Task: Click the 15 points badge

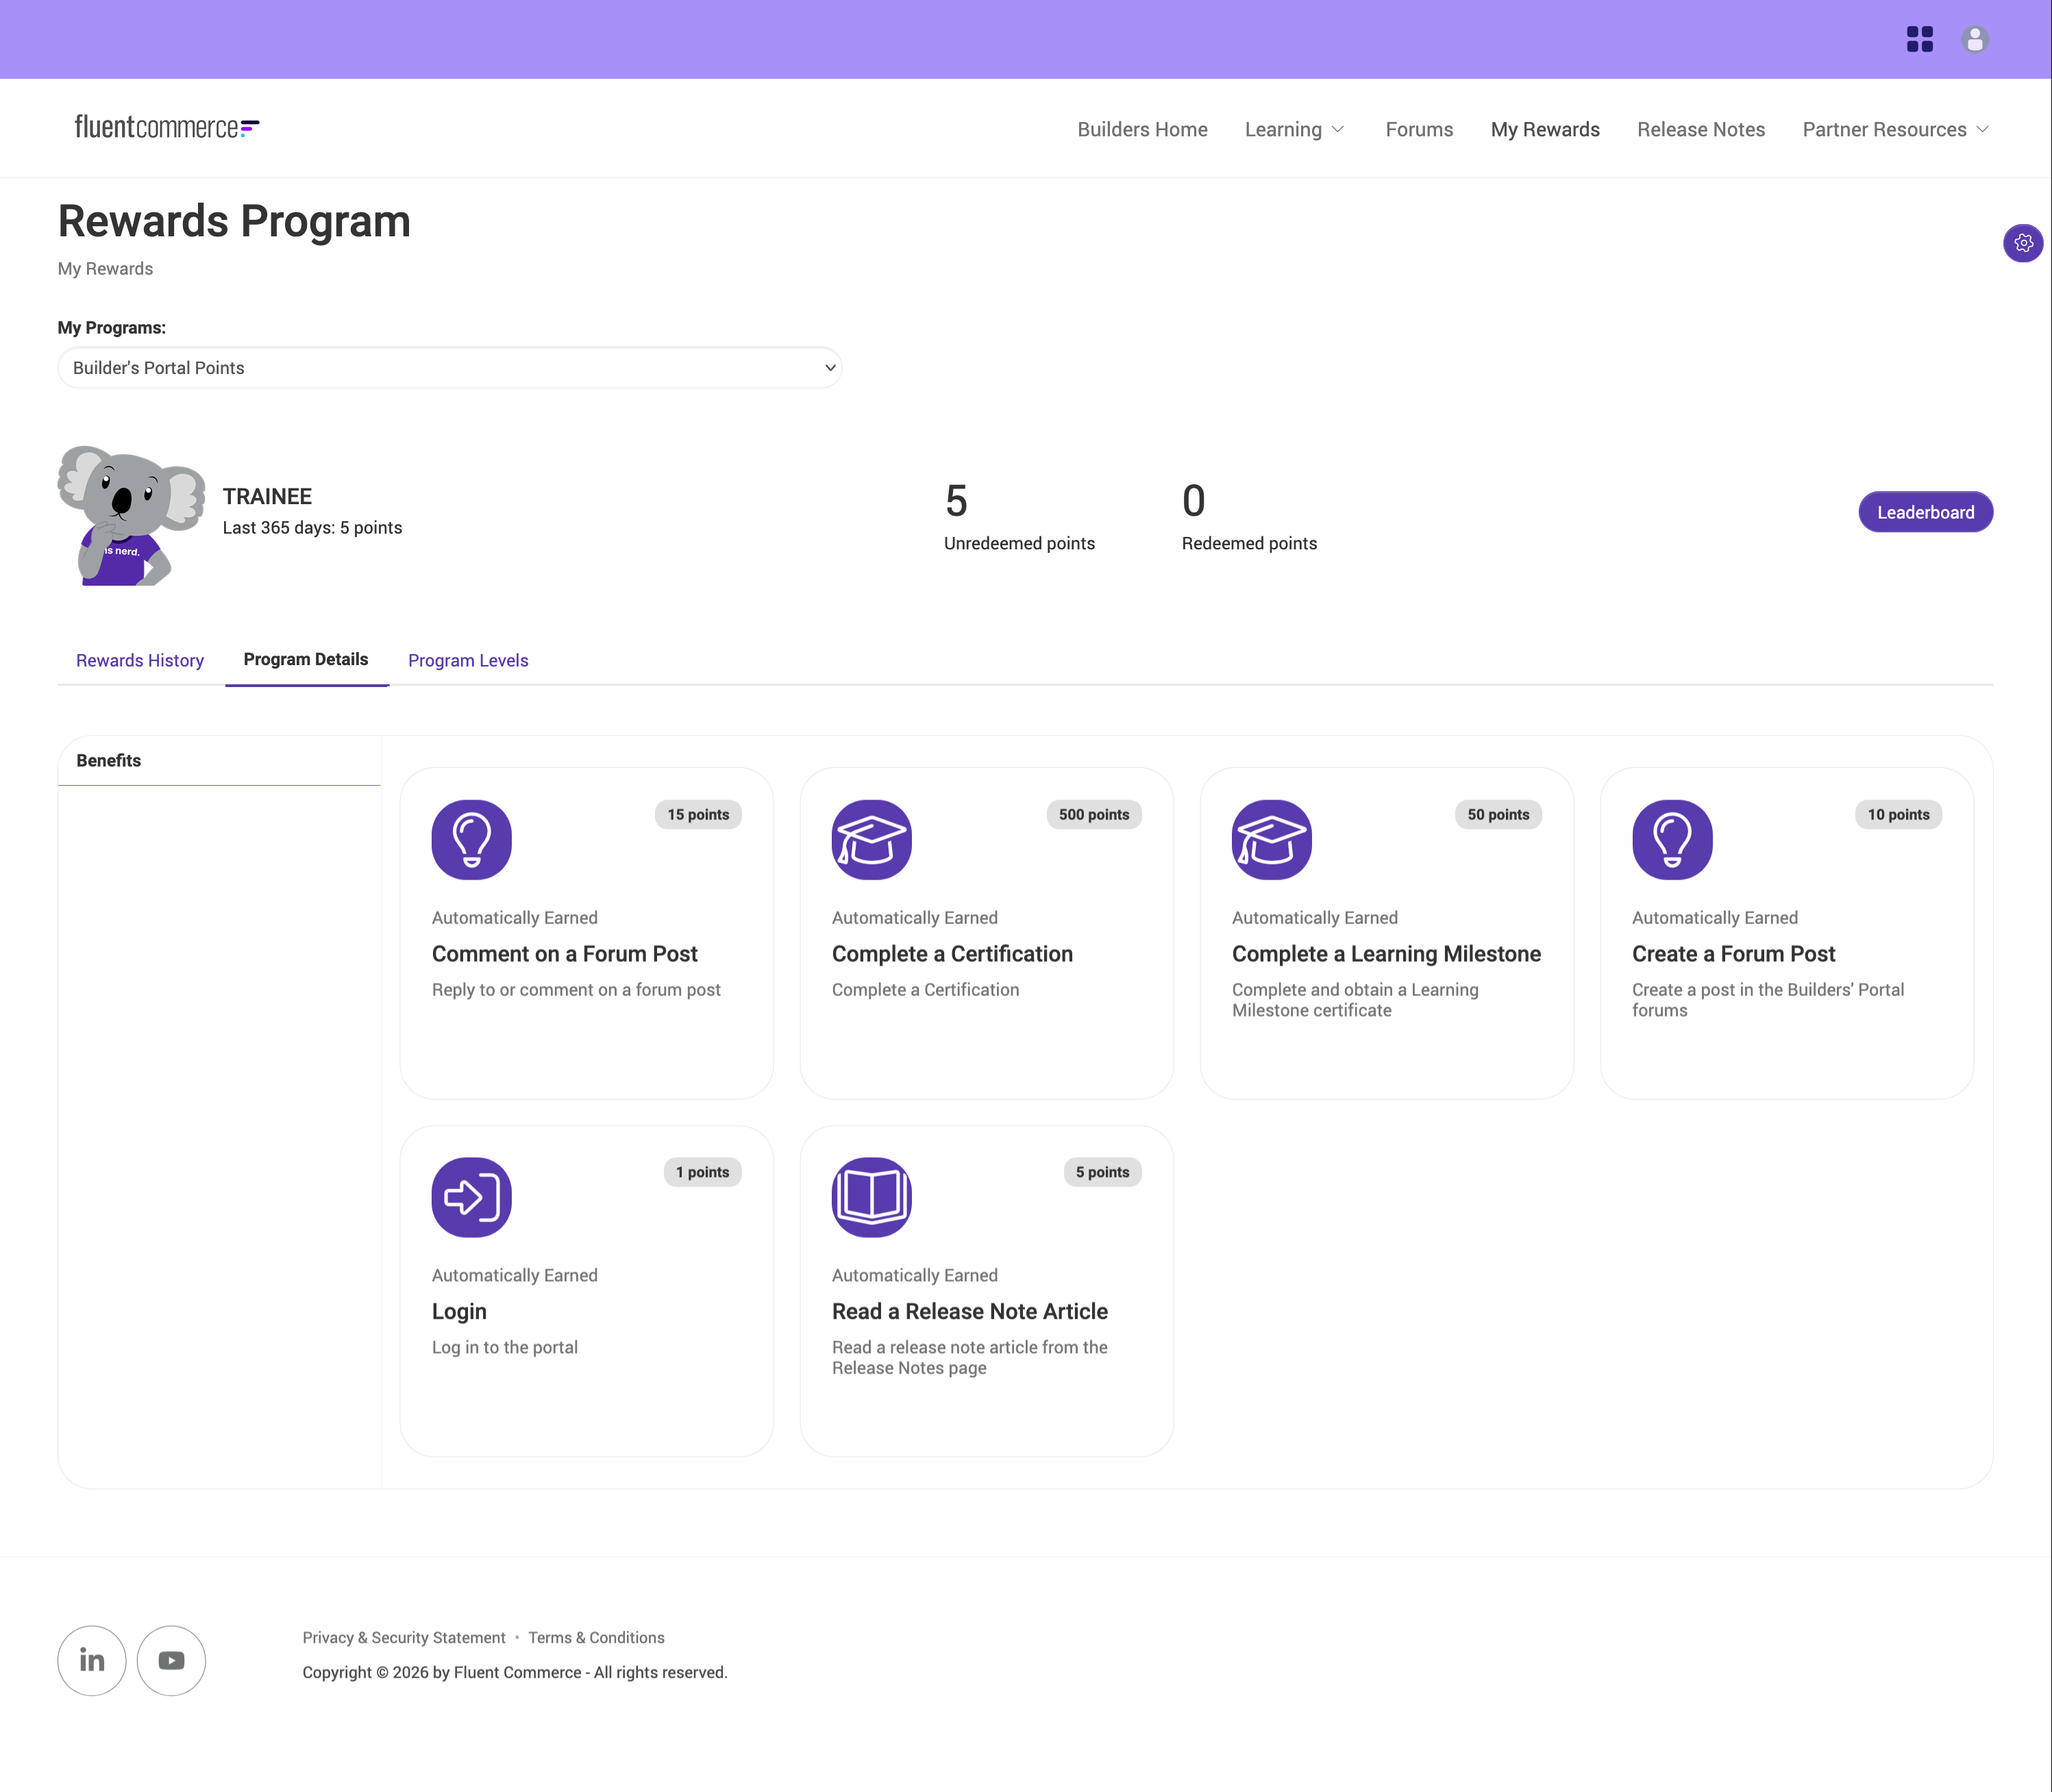Action: (698, 815)
